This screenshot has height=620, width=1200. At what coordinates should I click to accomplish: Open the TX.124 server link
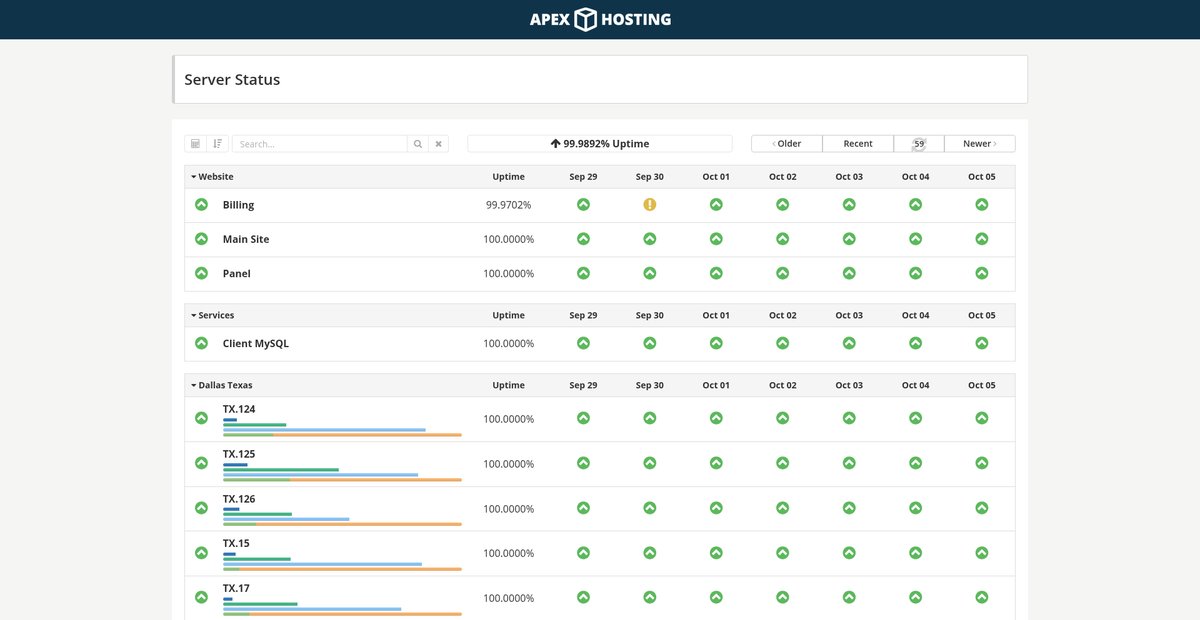click(x=239, y=409)
